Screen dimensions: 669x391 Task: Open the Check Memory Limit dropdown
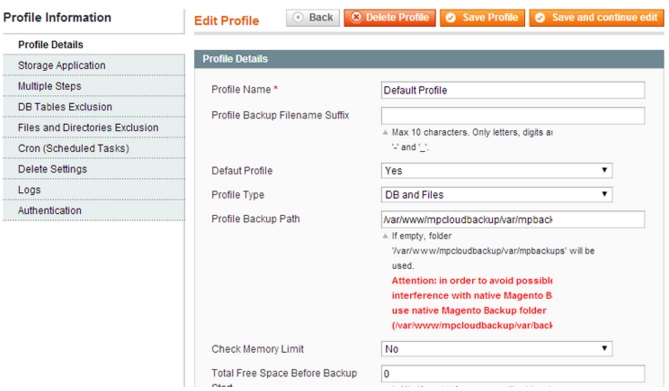(496, 349)
